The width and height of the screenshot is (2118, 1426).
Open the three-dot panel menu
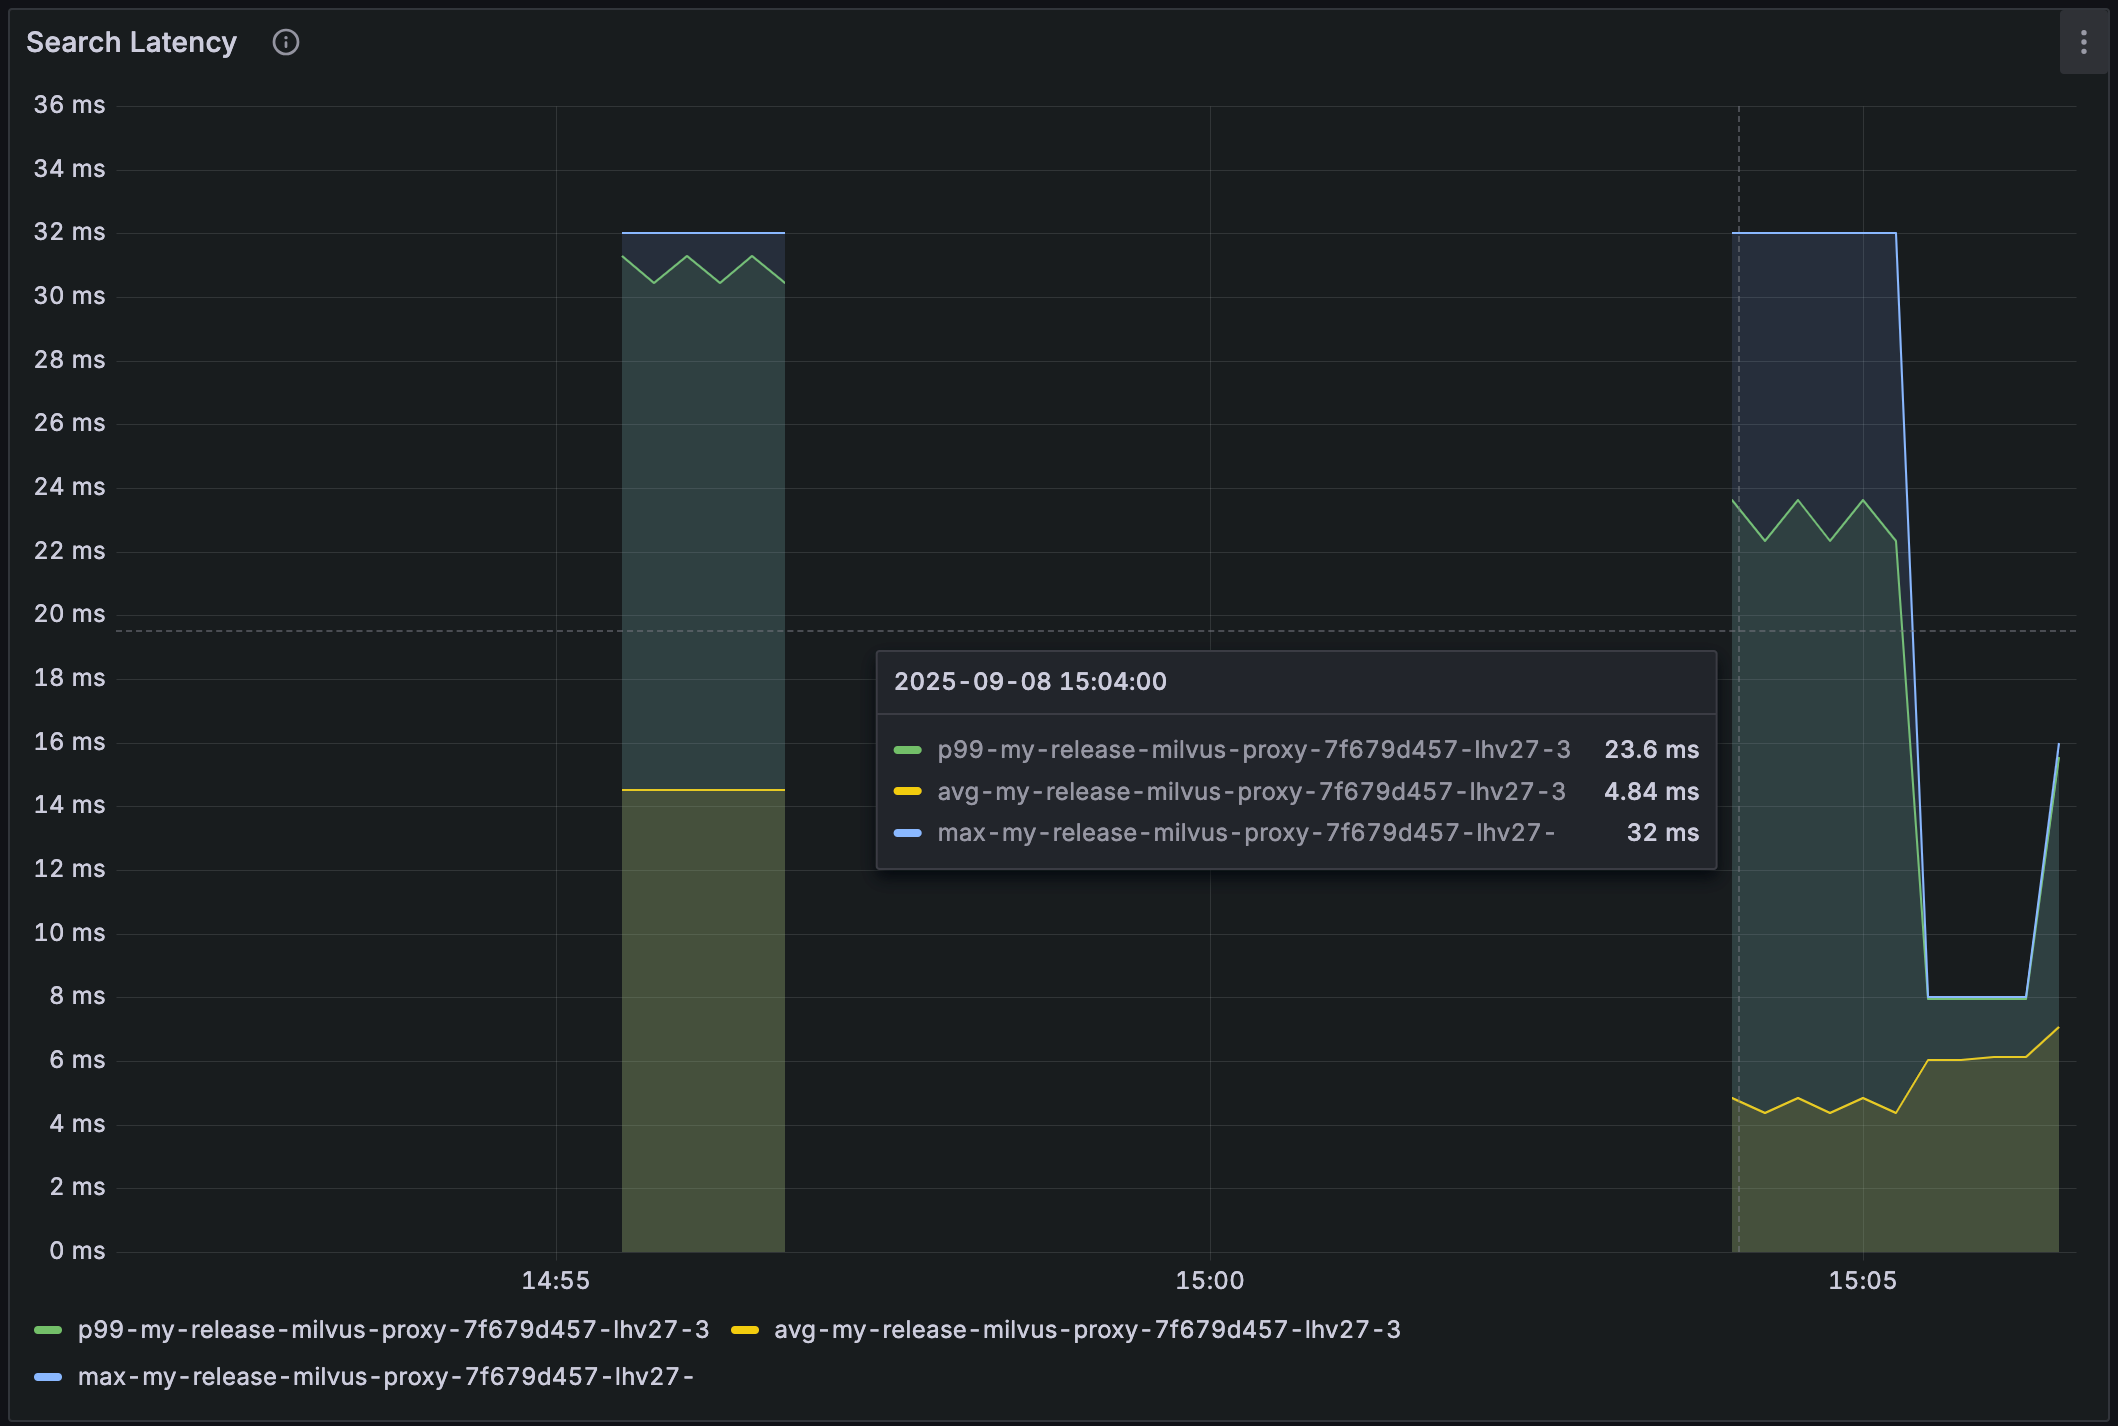tap(2083, 42)
